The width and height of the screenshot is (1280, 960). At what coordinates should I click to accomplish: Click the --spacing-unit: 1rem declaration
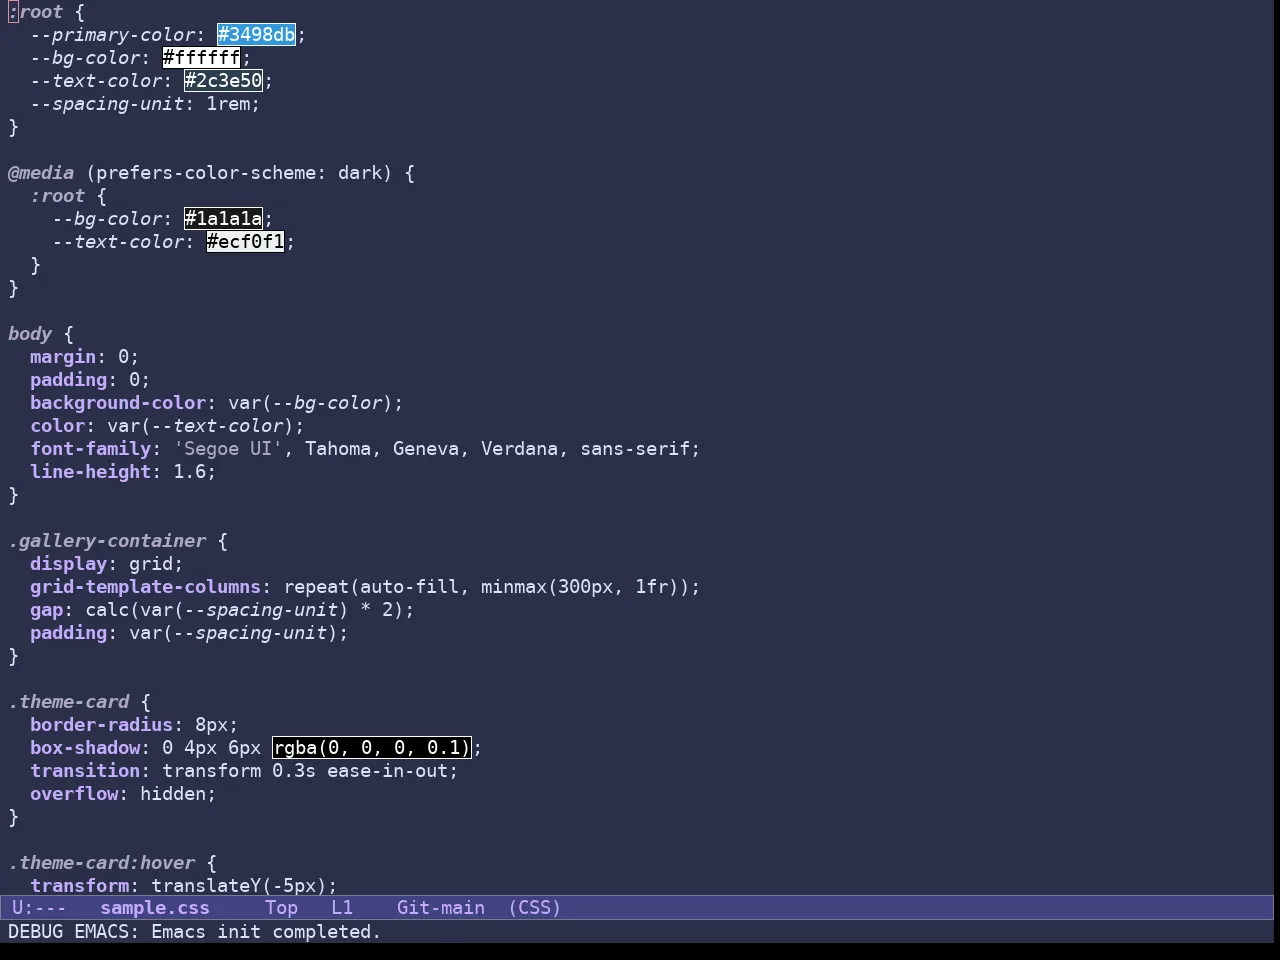click(x=145, y=104)
